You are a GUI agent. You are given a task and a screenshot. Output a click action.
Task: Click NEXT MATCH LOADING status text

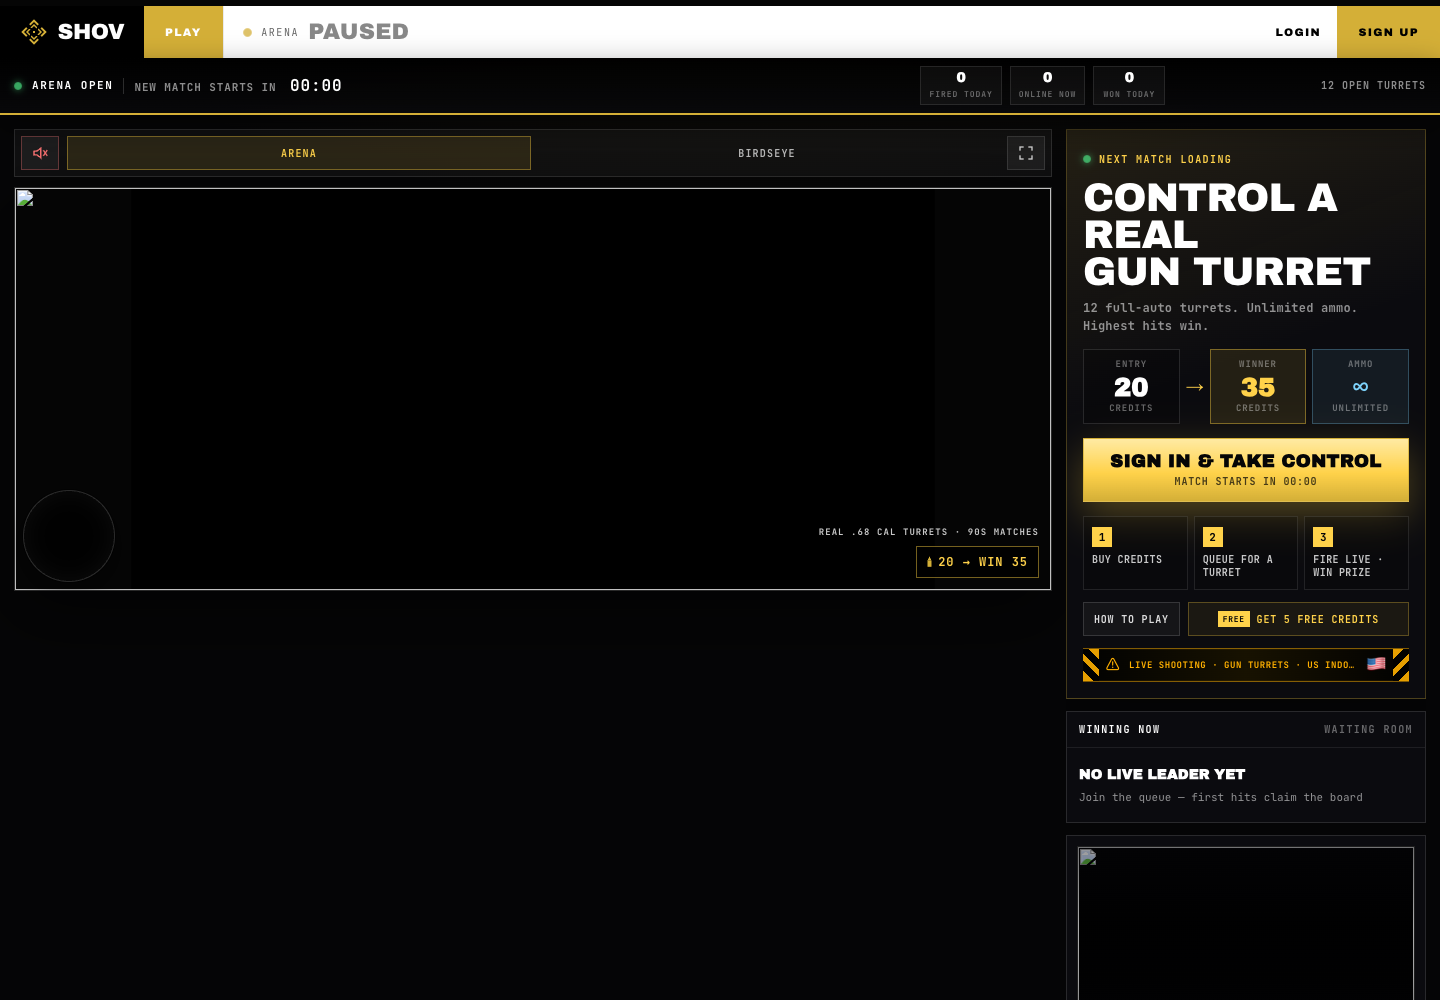click(1165, 160)
